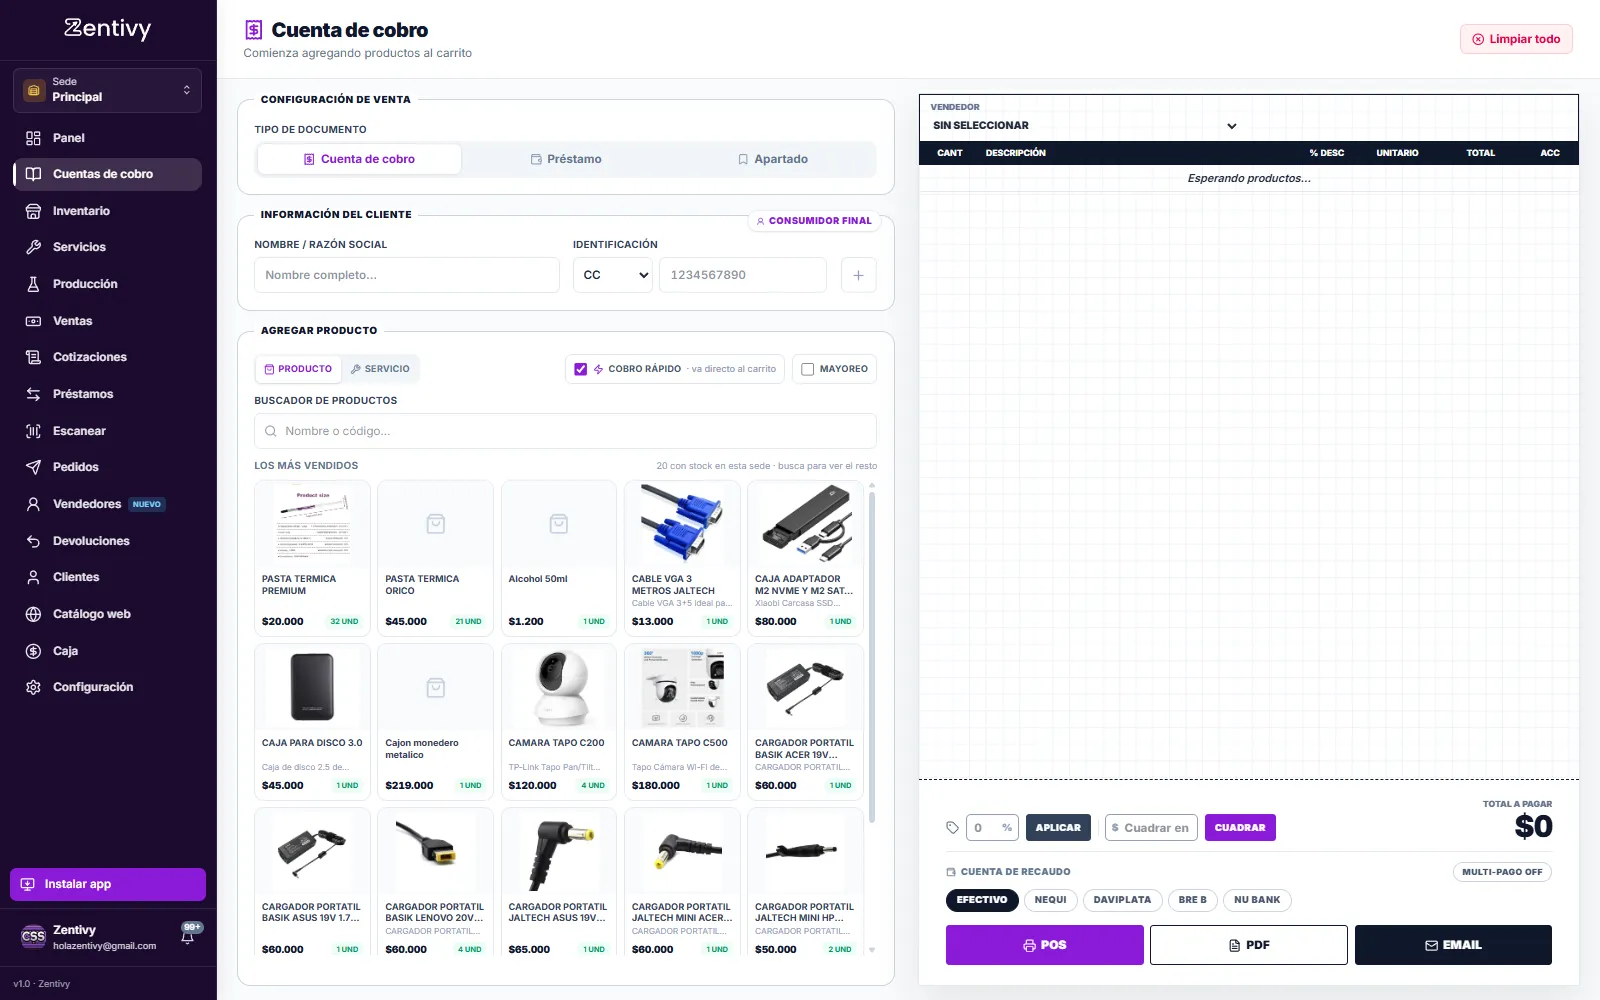Toggle Multi-pago off switch
This screenshot has height=1000, width=1600.
click(x=1502, y=872)
